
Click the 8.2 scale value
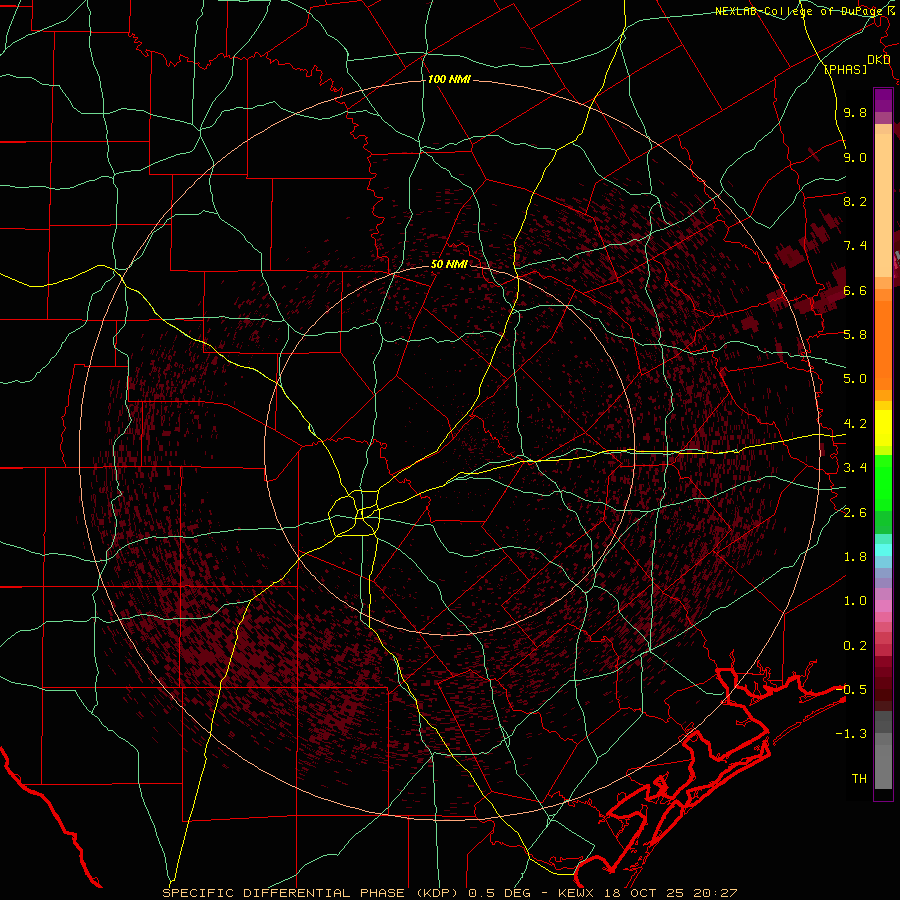tap(855, 201)
